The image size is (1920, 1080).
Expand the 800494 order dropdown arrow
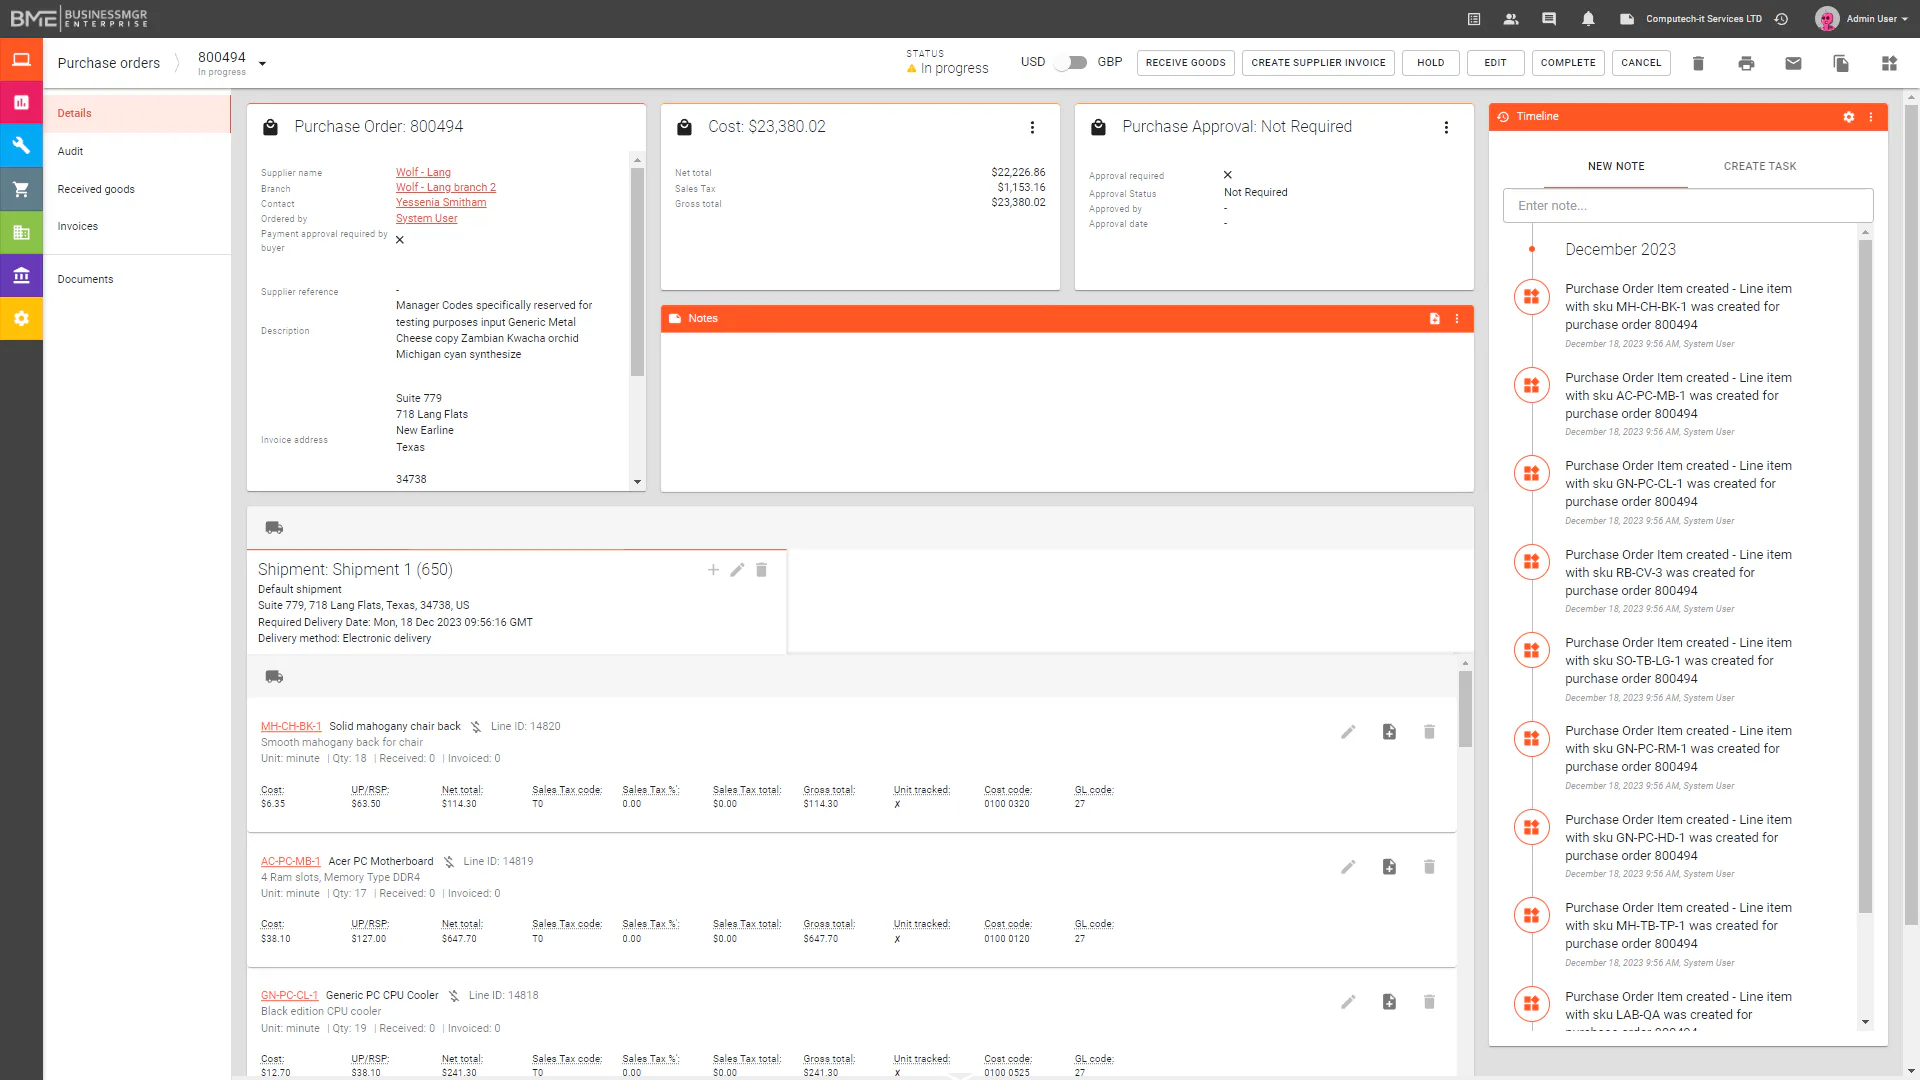(262, 64)
